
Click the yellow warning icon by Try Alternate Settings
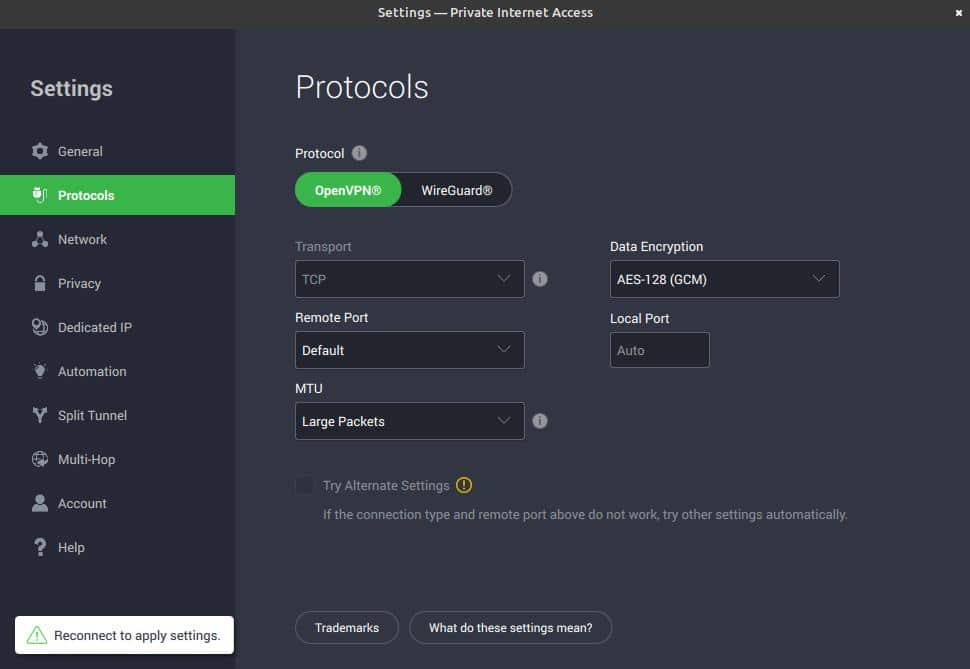point(464,485)
